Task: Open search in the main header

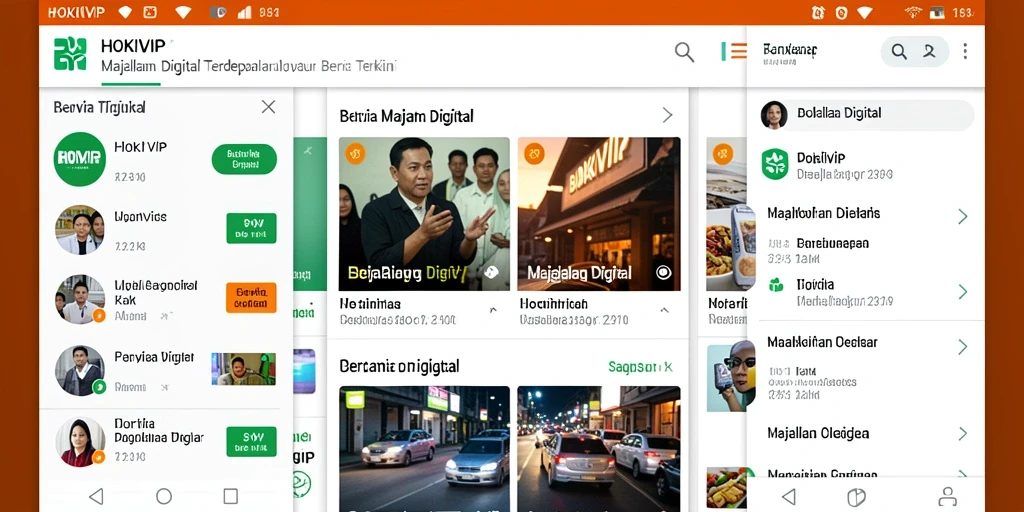Action: (x=684, y=52)
